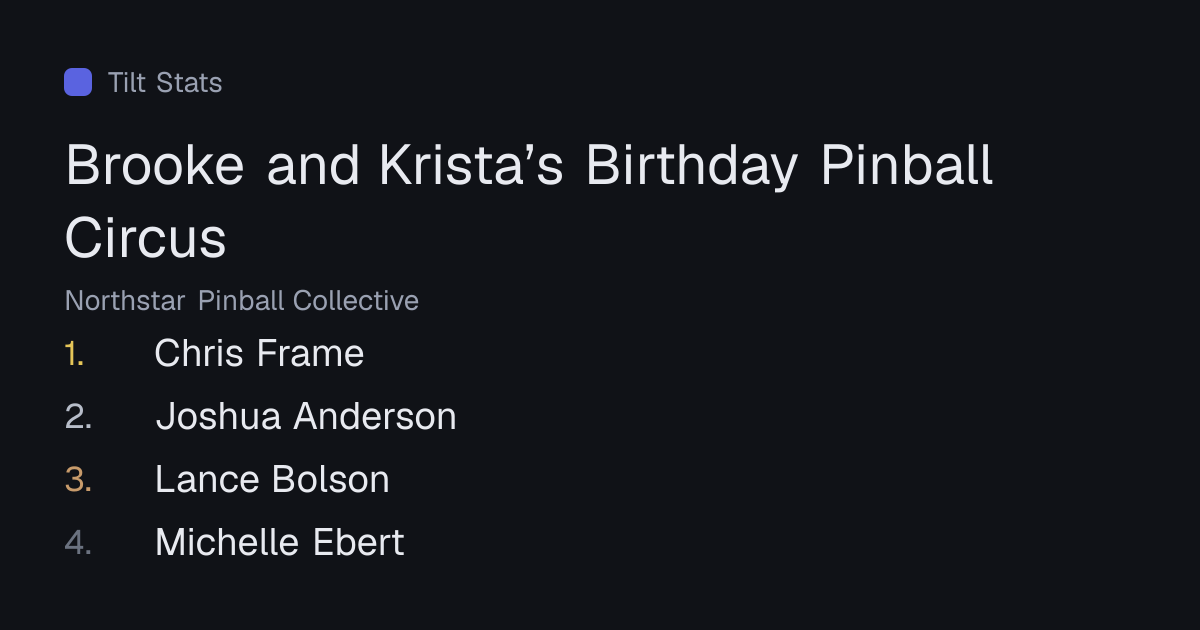Open the Northstar word in the subtitle
Image resolution: width=1200 pixels, height=630 pixels.
click(125, 300)
